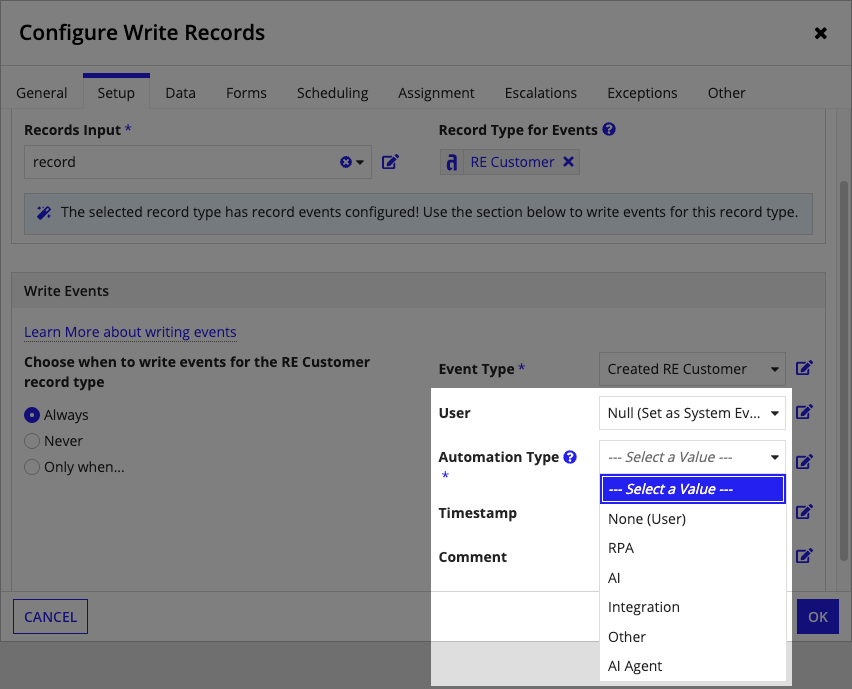Image resolution: width=852 pixels, height=689 pixels.
Task: Select the Never radio button
Action: pos(32,441)
